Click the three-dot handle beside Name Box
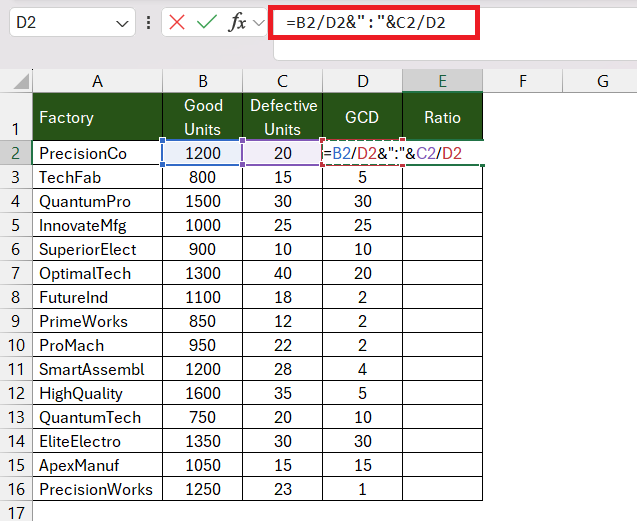Image resolution: width=637 pixels, height=521 pixels. tap(149, 22)
